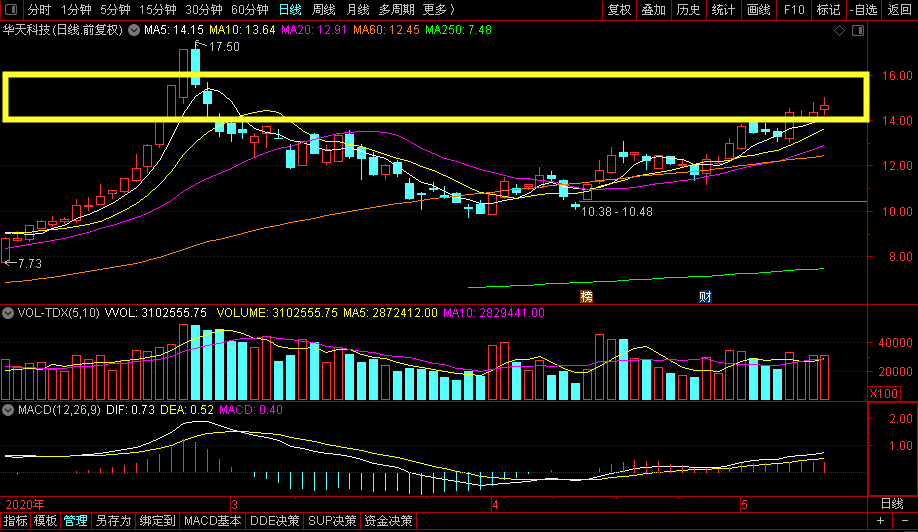Open the MACD基本 tab at bottom

pos(213,520)
